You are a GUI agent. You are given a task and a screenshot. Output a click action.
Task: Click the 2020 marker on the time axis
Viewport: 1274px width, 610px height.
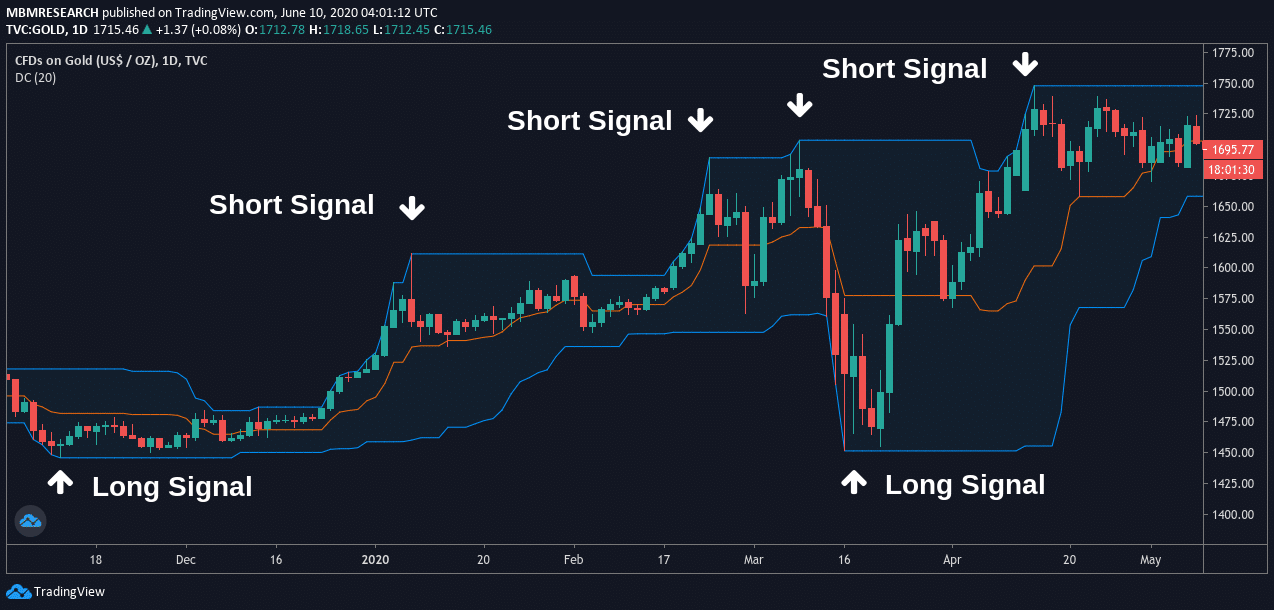374,560
